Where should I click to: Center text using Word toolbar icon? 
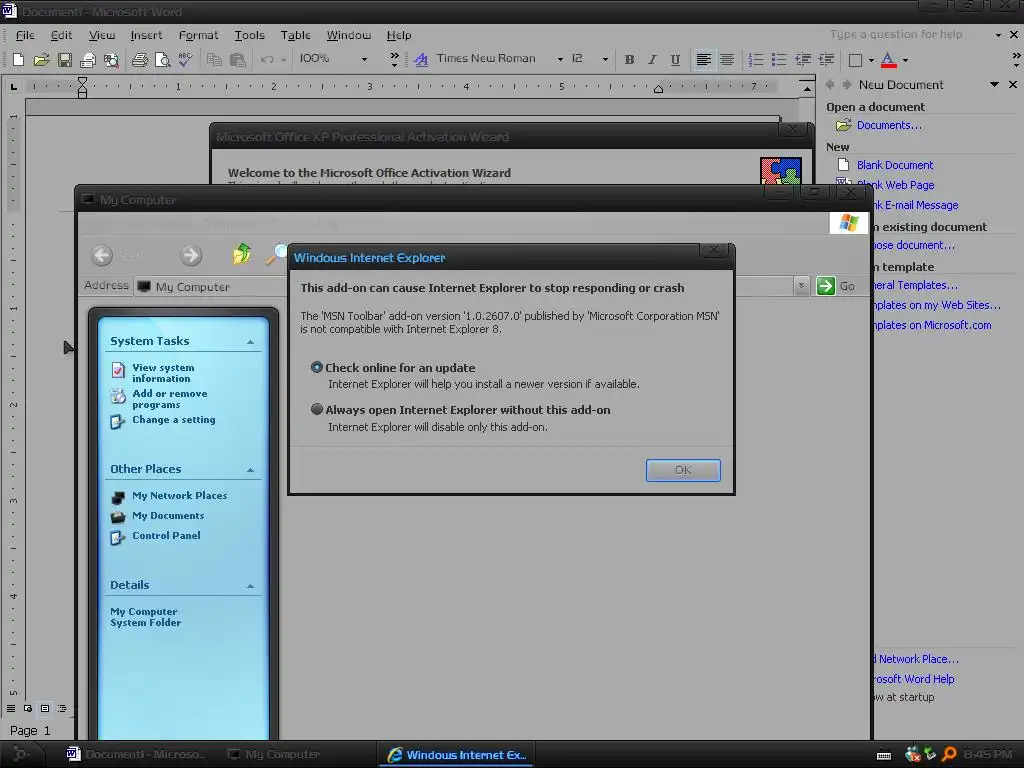point(726,60)
